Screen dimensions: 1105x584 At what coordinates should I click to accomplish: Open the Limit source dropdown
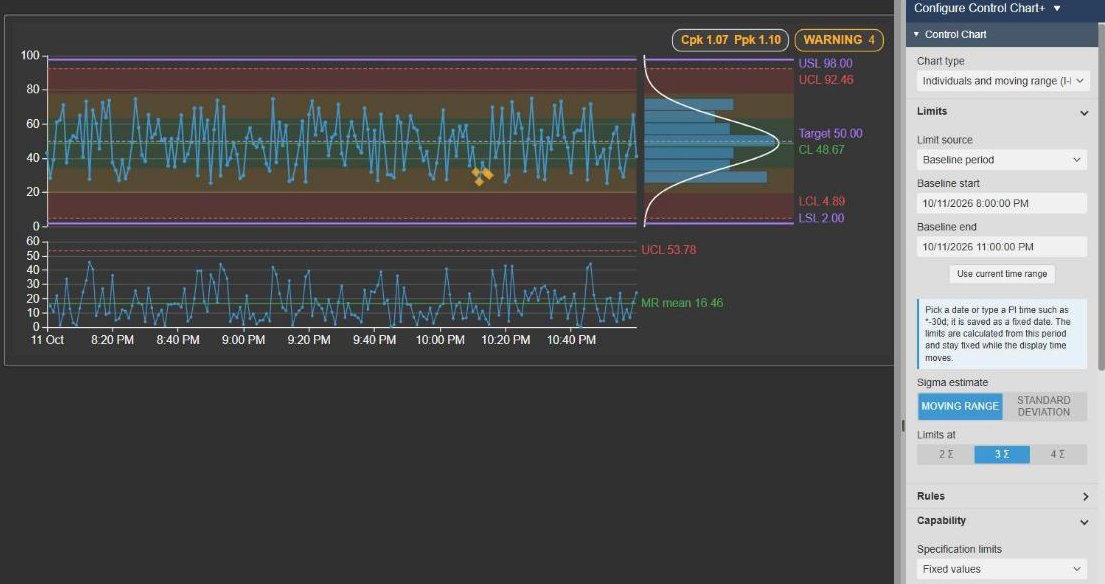pyautogui.click(x=1001, y=160)
